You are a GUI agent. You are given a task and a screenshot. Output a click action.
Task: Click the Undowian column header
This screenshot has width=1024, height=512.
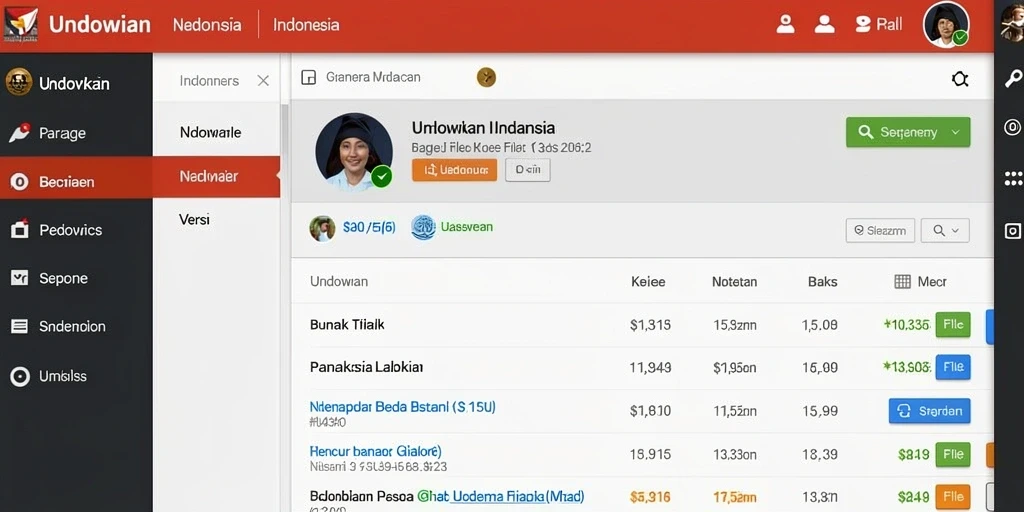coord(339,281)
